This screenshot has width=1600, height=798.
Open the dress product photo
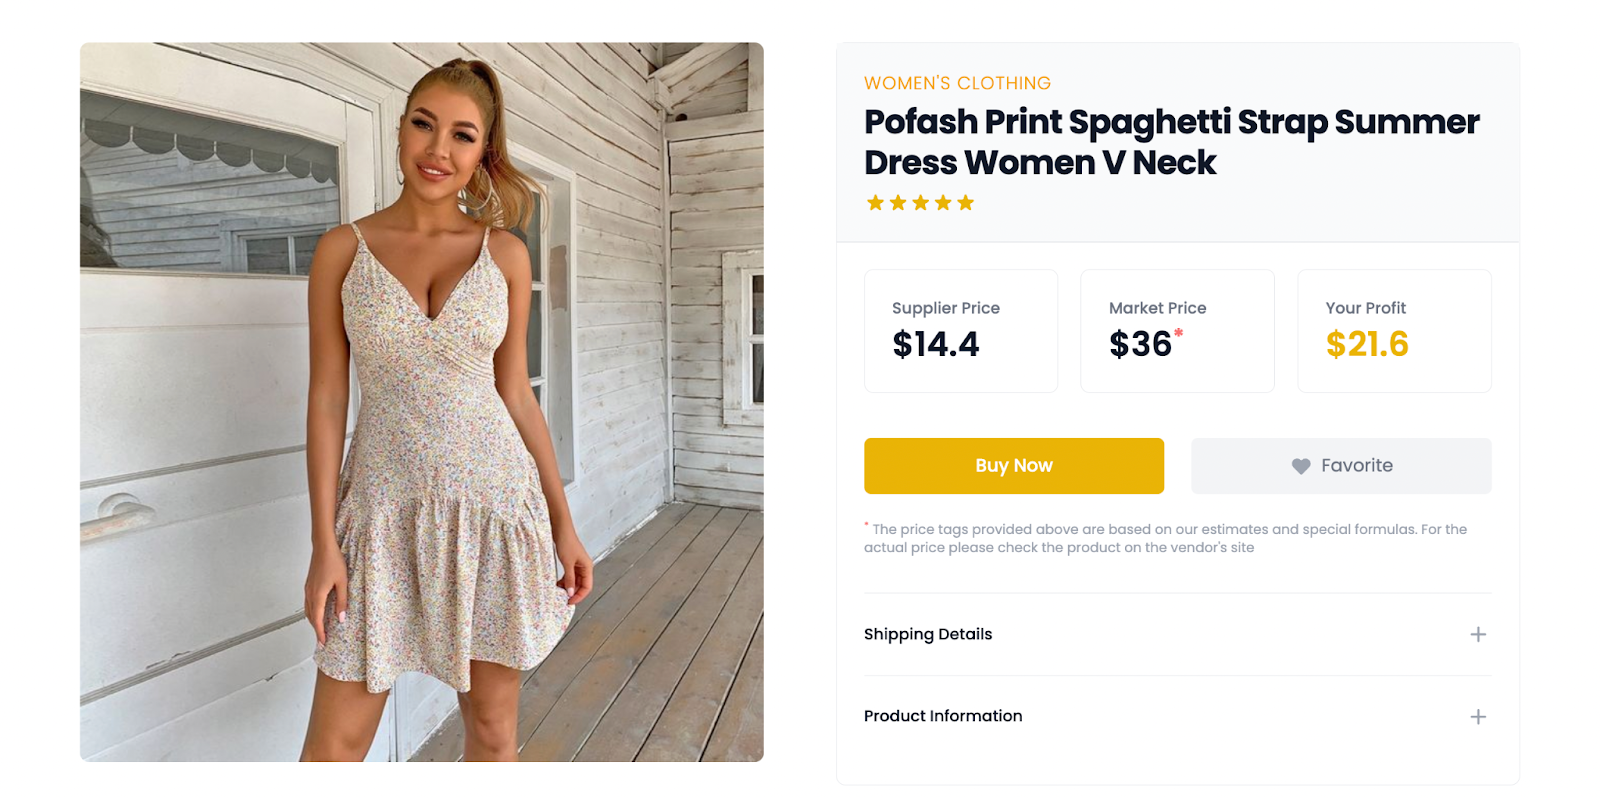pyautogui.click(x=421, y=402)
